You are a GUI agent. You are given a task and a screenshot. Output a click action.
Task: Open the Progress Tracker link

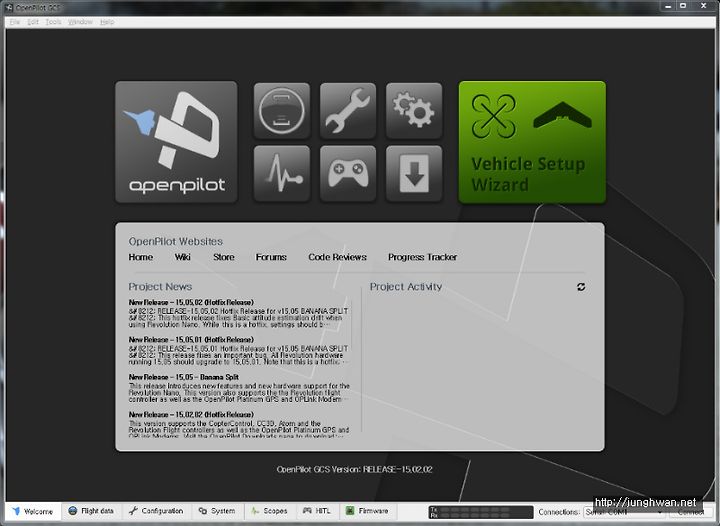click(x=422, y=257)
